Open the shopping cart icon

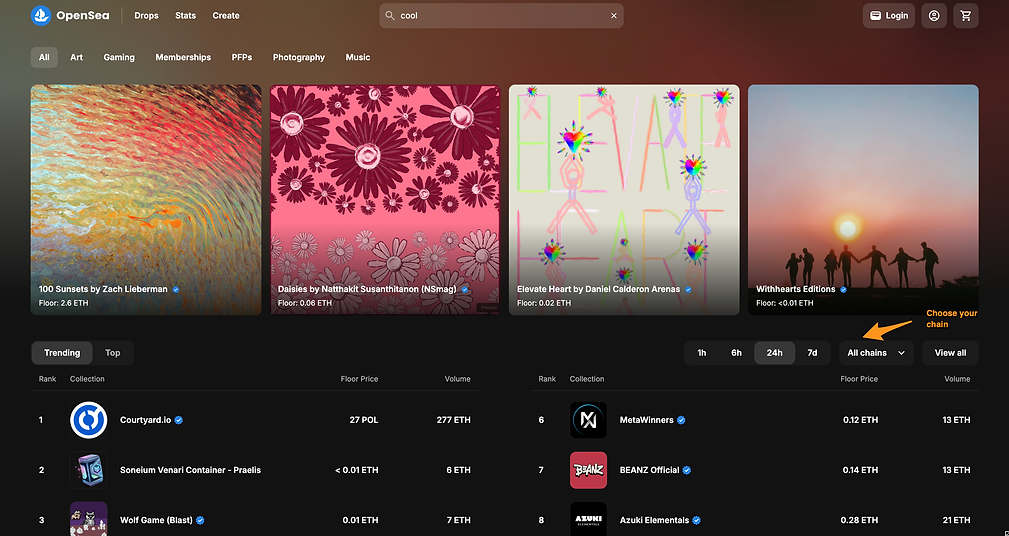point(965,16)
